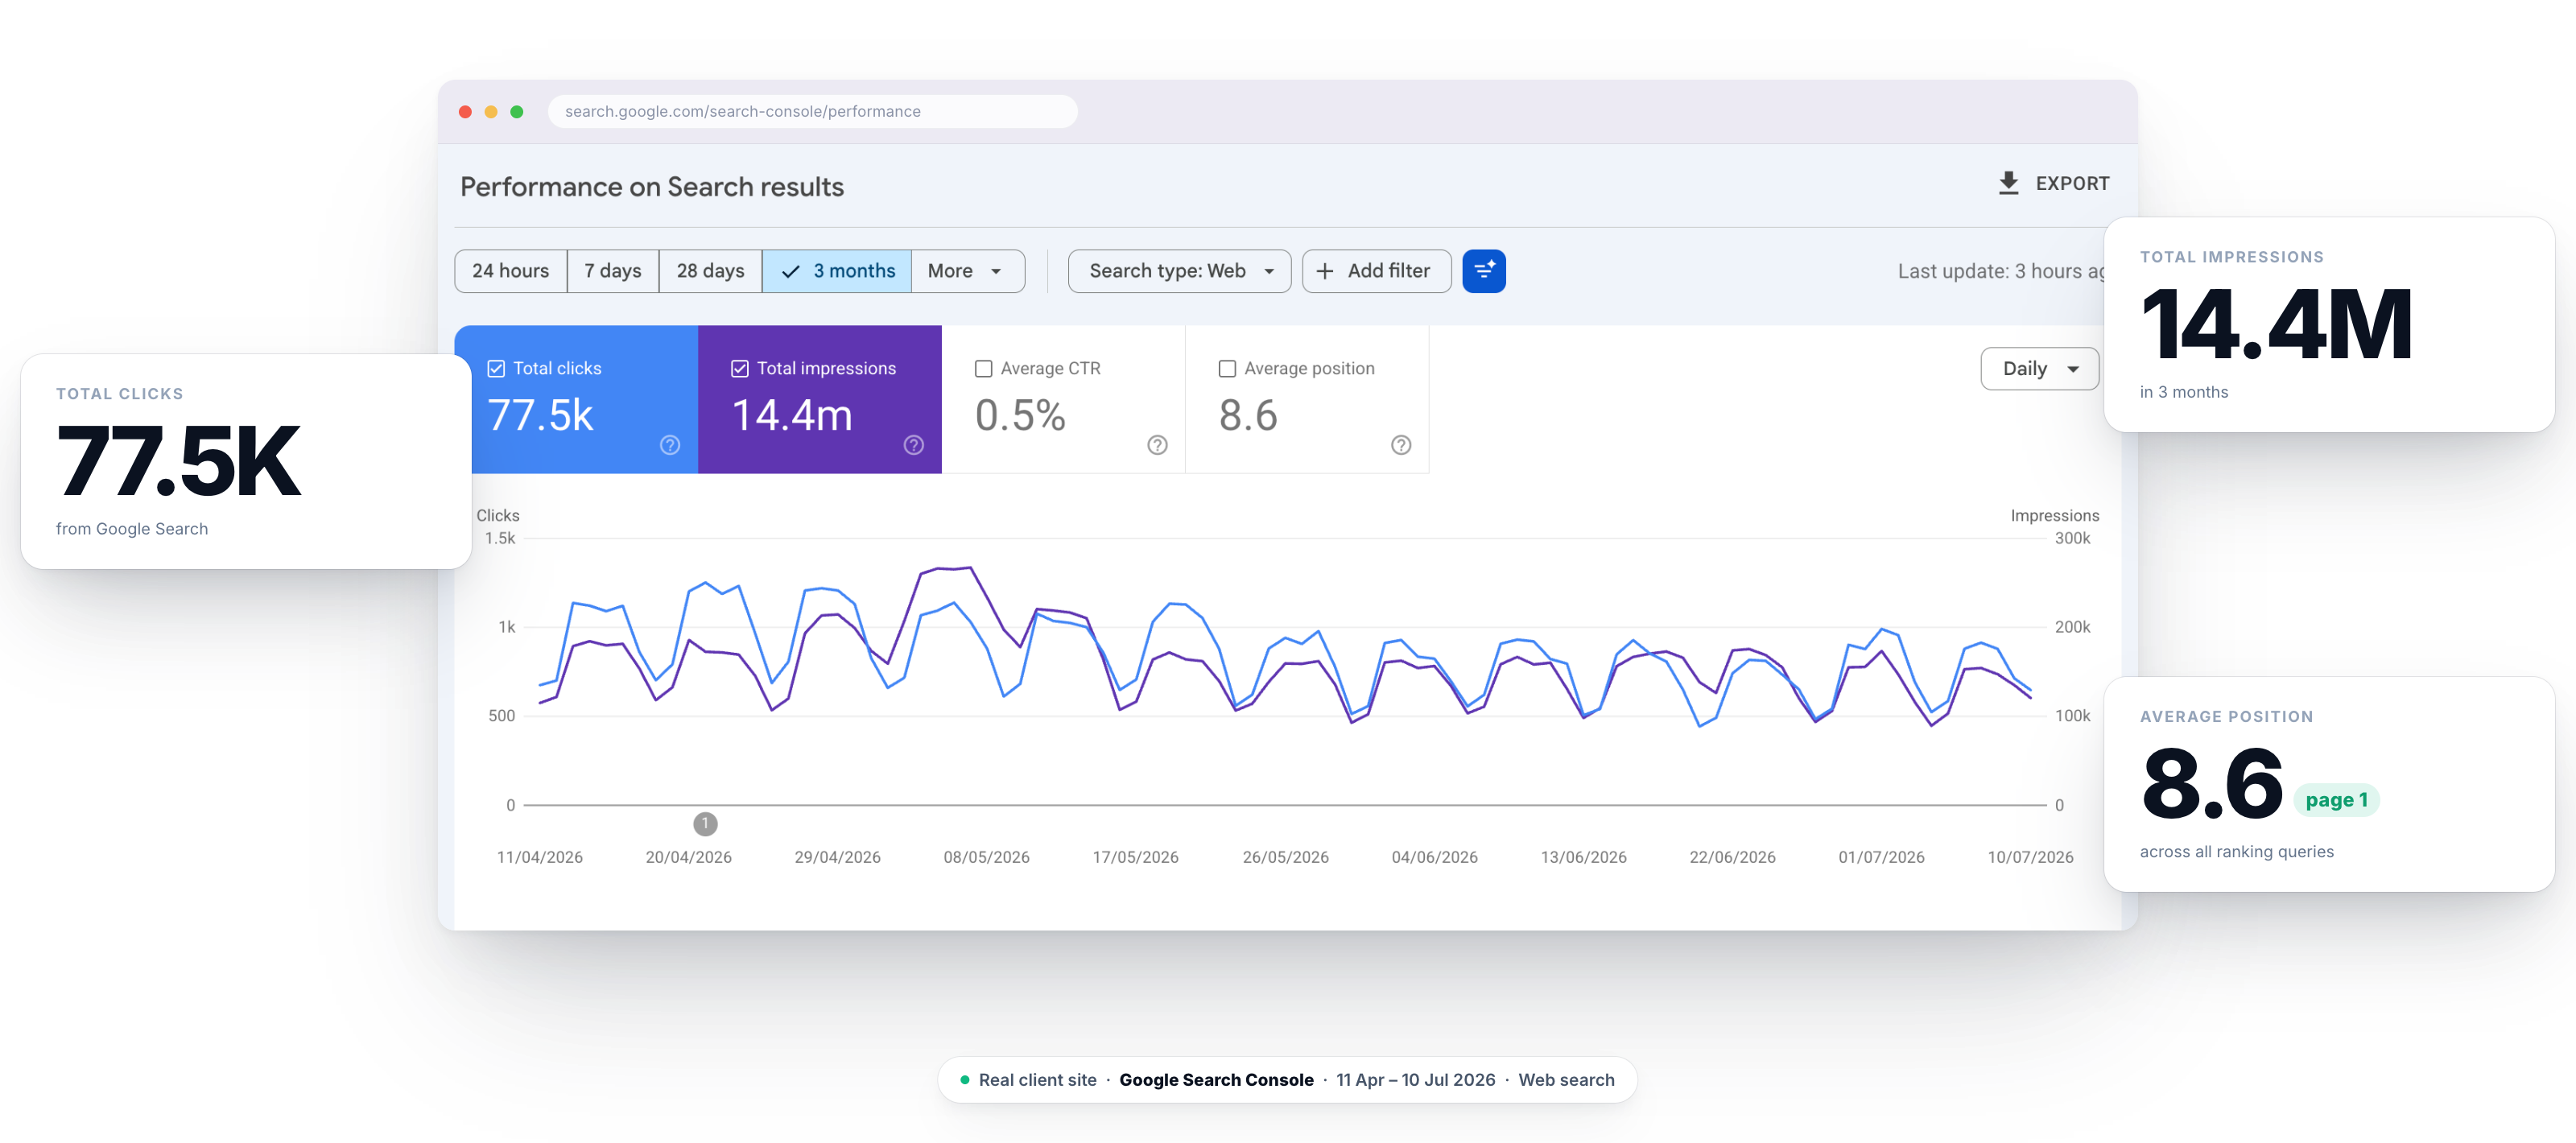Viewport: 2576px width, 1143px height.
Task: Select the 7 days range
Action: coord(613,271)
